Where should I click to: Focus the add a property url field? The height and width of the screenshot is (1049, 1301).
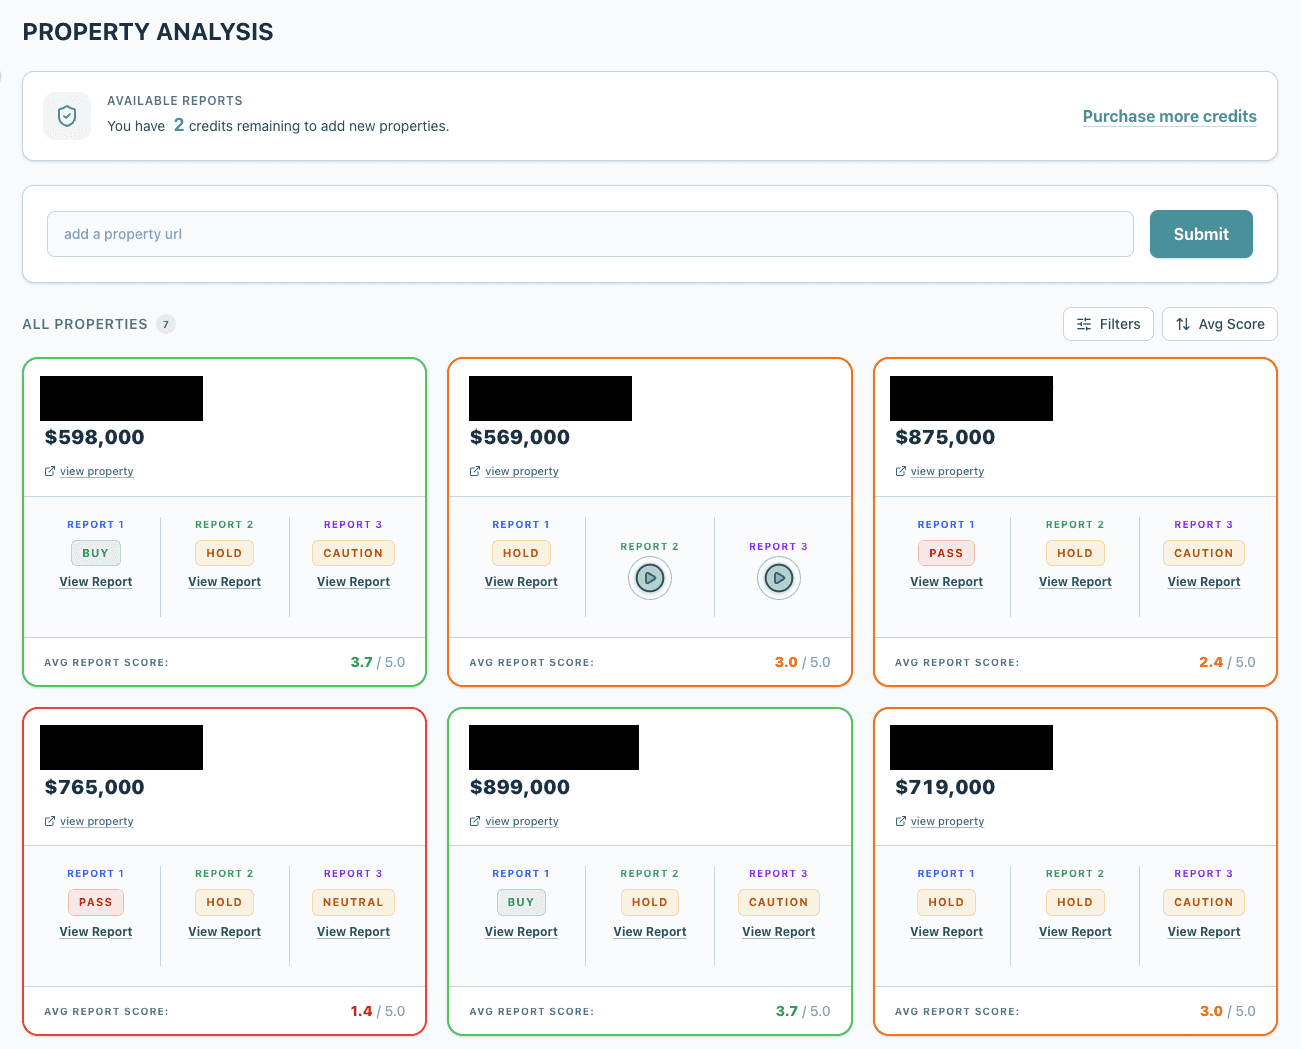(x=590, y=234)
